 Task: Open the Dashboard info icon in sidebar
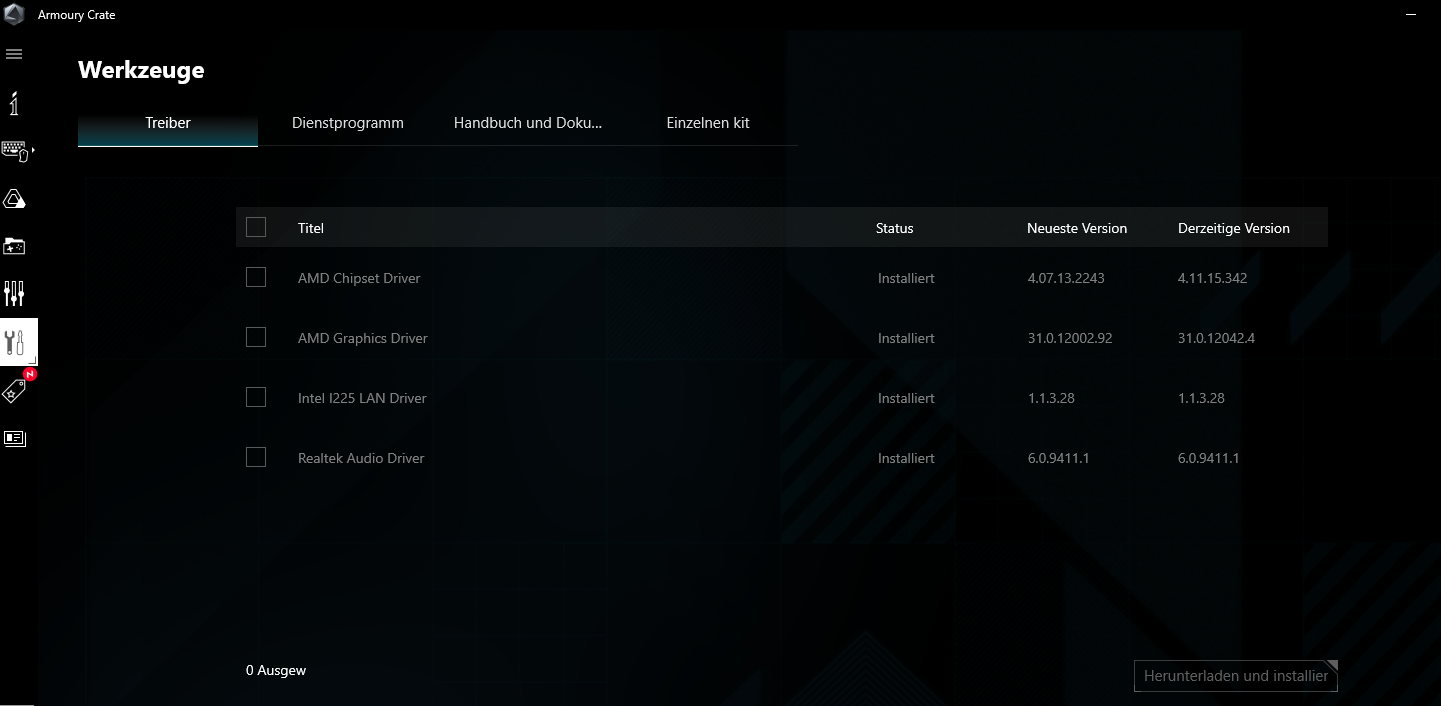coord(14,103)
